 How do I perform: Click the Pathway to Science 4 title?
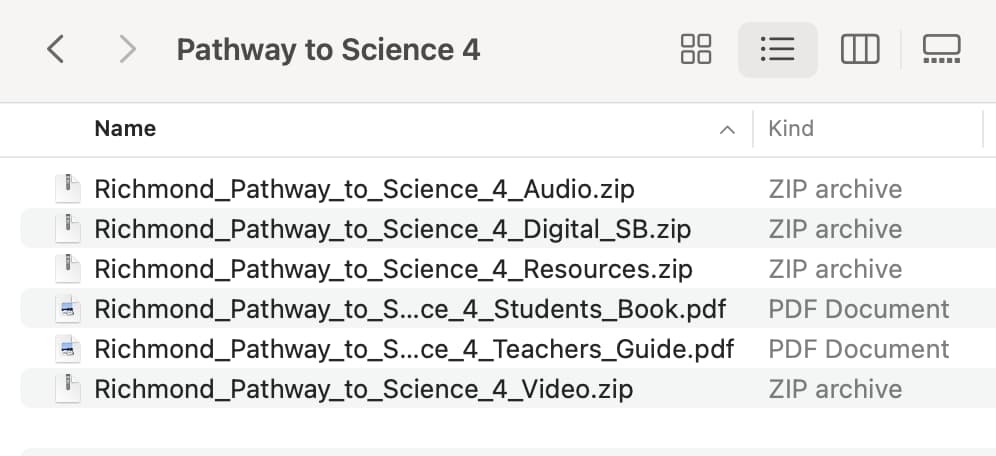328,50
